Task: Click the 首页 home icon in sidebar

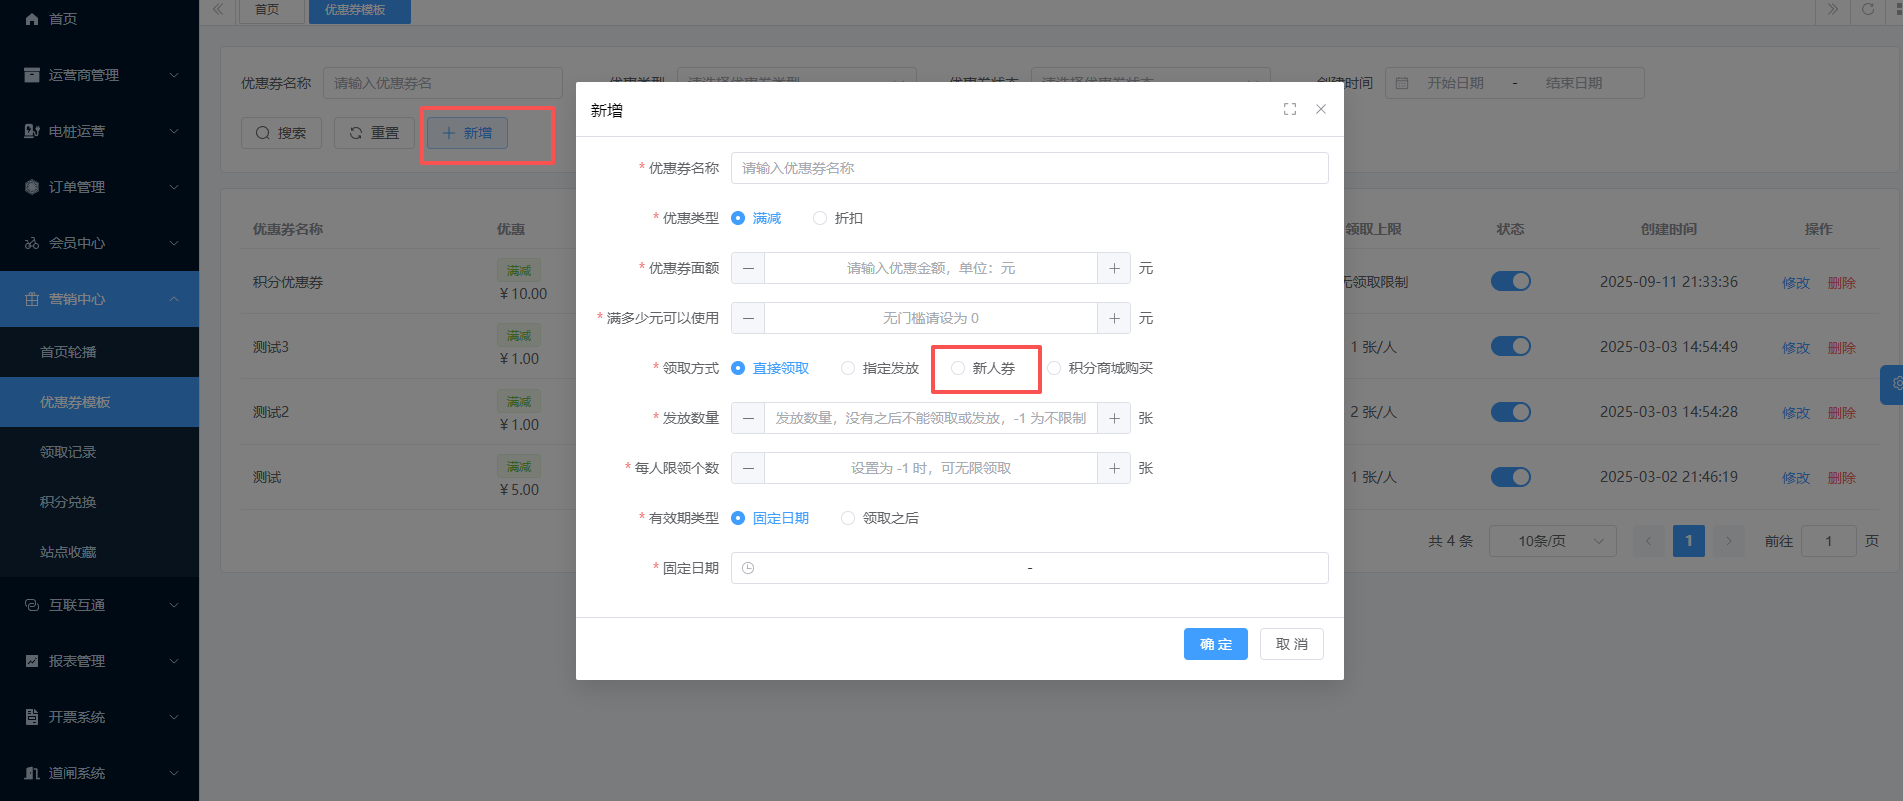Action: tap(32, 19)
